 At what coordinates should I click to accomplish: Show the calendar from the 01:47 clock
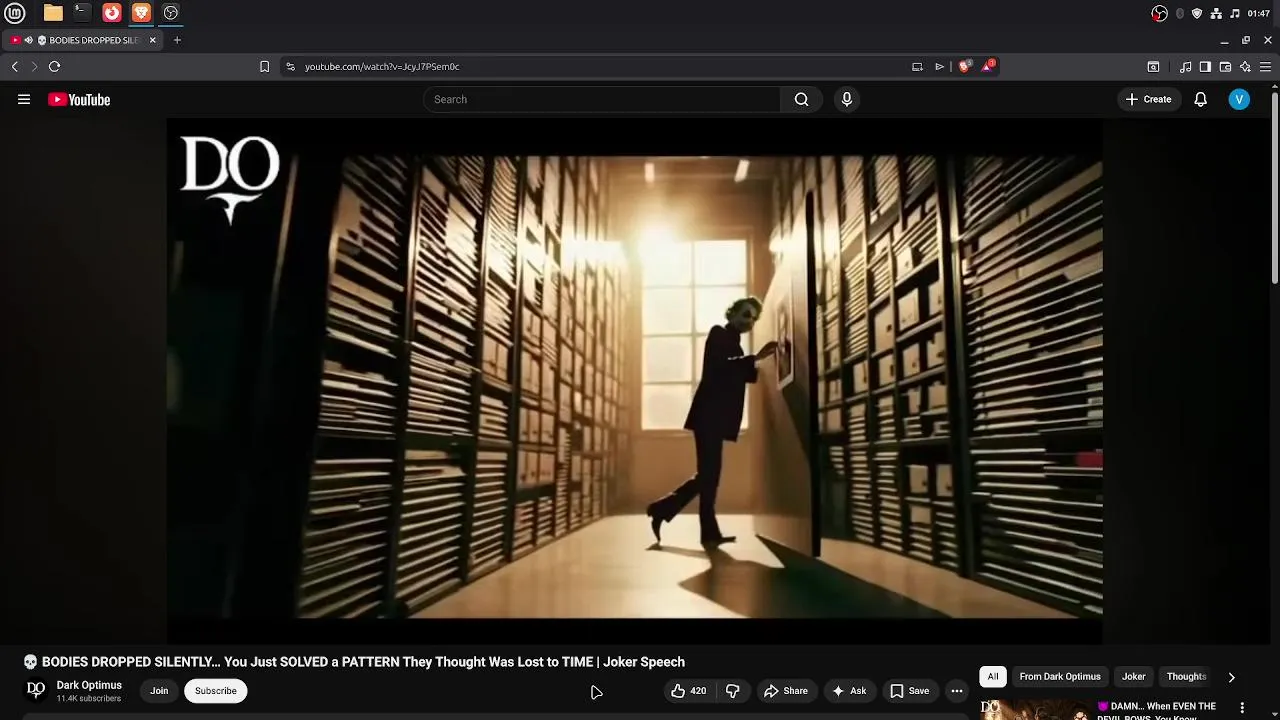(x=1259, y=13)
